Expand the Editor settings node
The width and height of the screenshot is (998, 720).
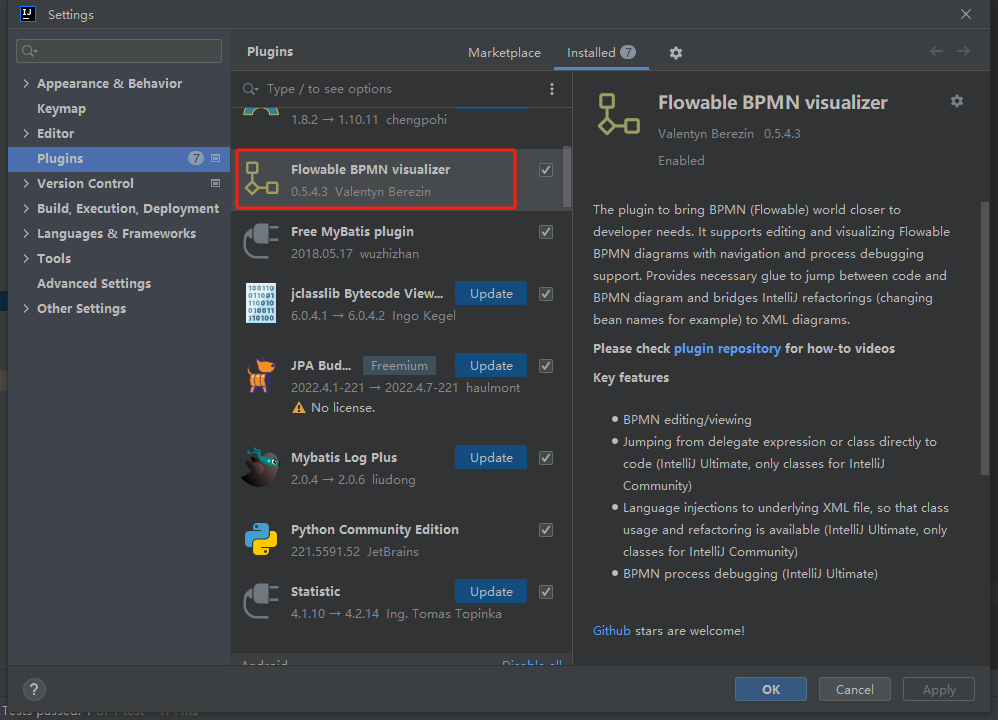click(x=26, y=133)
